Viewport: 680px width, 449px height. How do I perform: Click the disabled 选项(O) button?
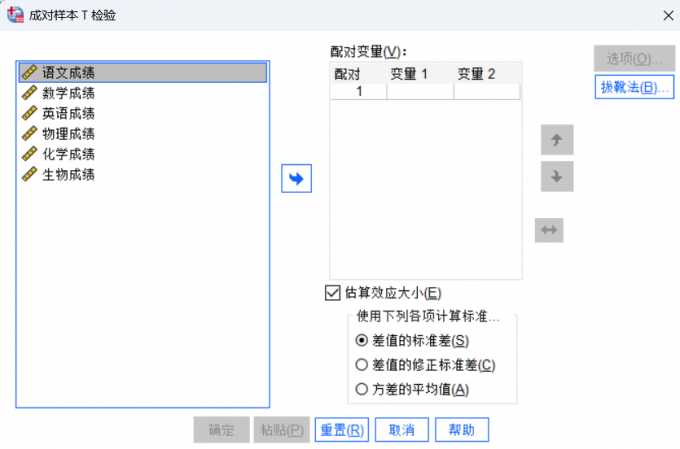coord(634,59)
